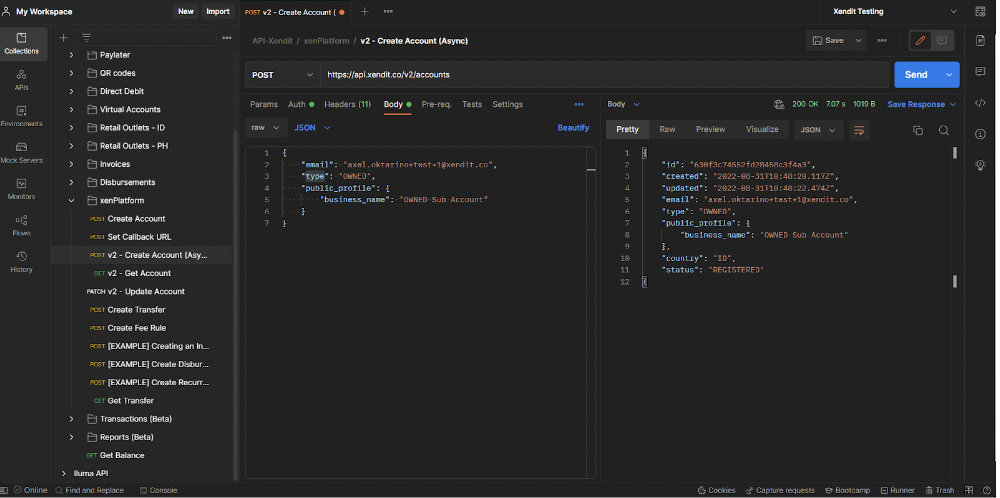Switch to the request Settings tab

508,104
